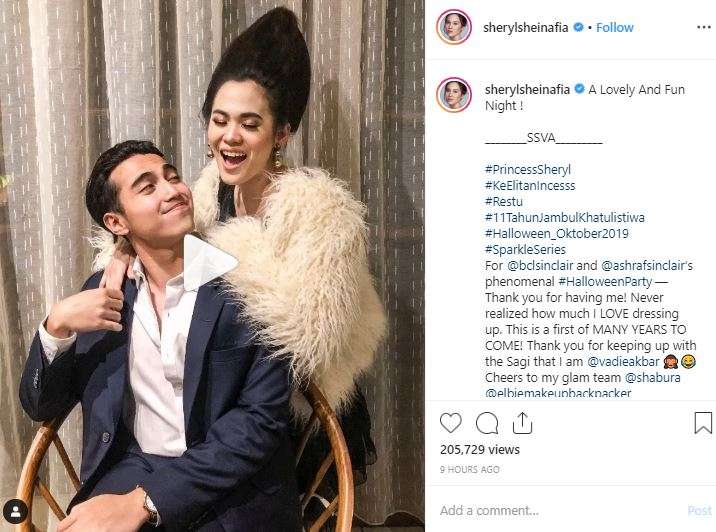This screenshot has width=716, height=532.
Task: Open the #PrincessSheryl hashtag
Action: [528, 169]
